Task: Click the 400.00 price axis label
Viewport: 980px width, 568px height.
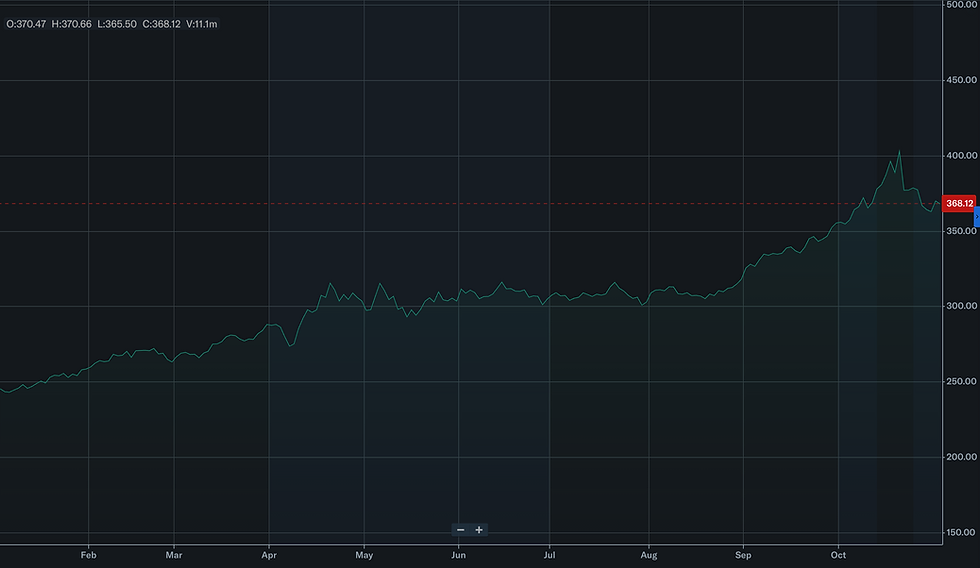Action: pyautogui.click(x=961, y=156)
